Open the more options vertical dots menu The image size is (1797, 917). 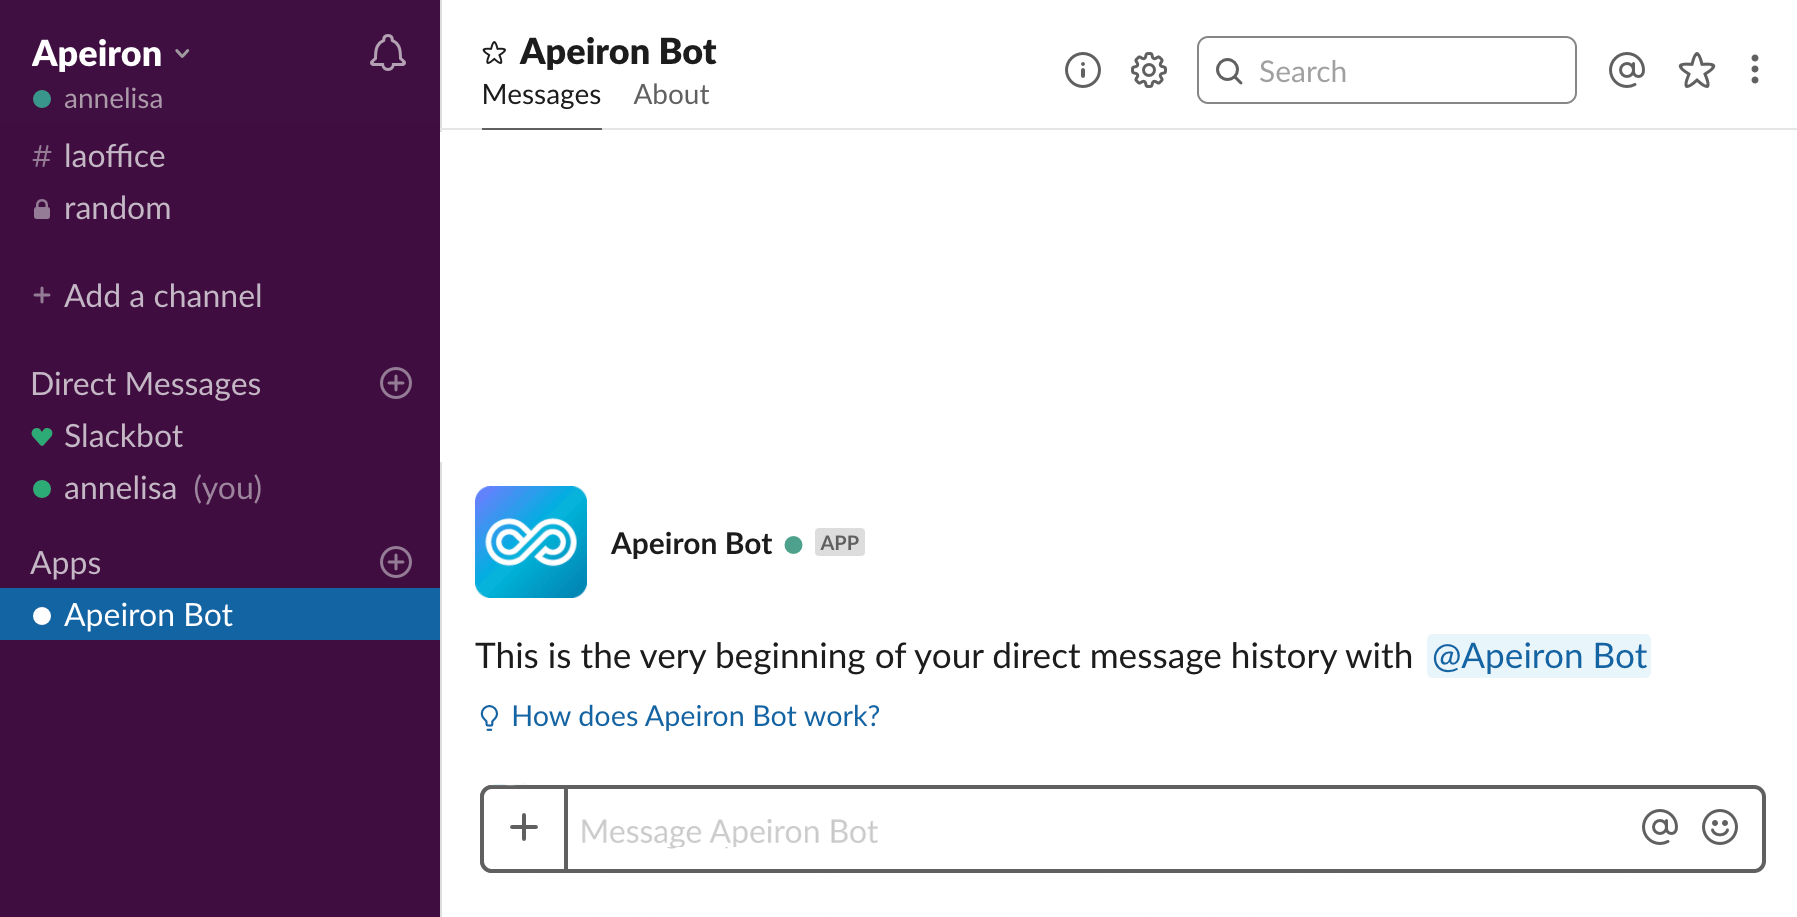tap(1755, 69)
